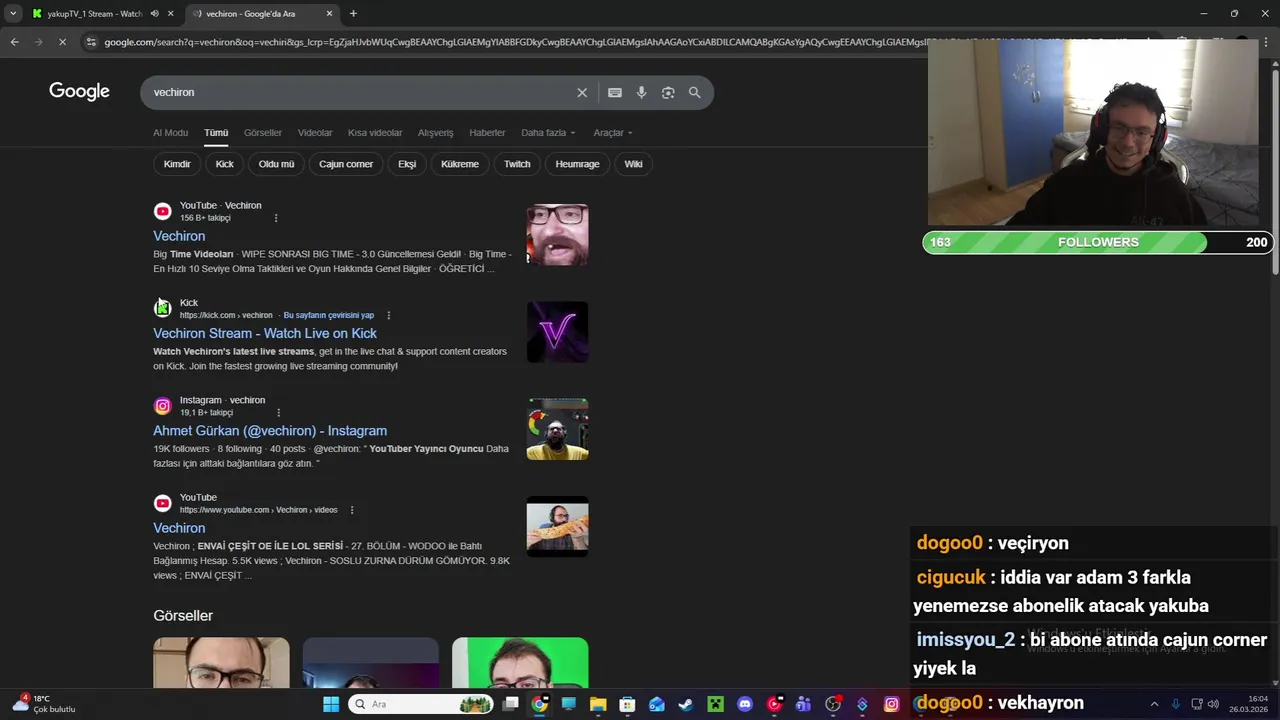Switch to the Kısa videolar tab
The width and height of the screenshot is (1280, 720).
[x=375, y=133]
